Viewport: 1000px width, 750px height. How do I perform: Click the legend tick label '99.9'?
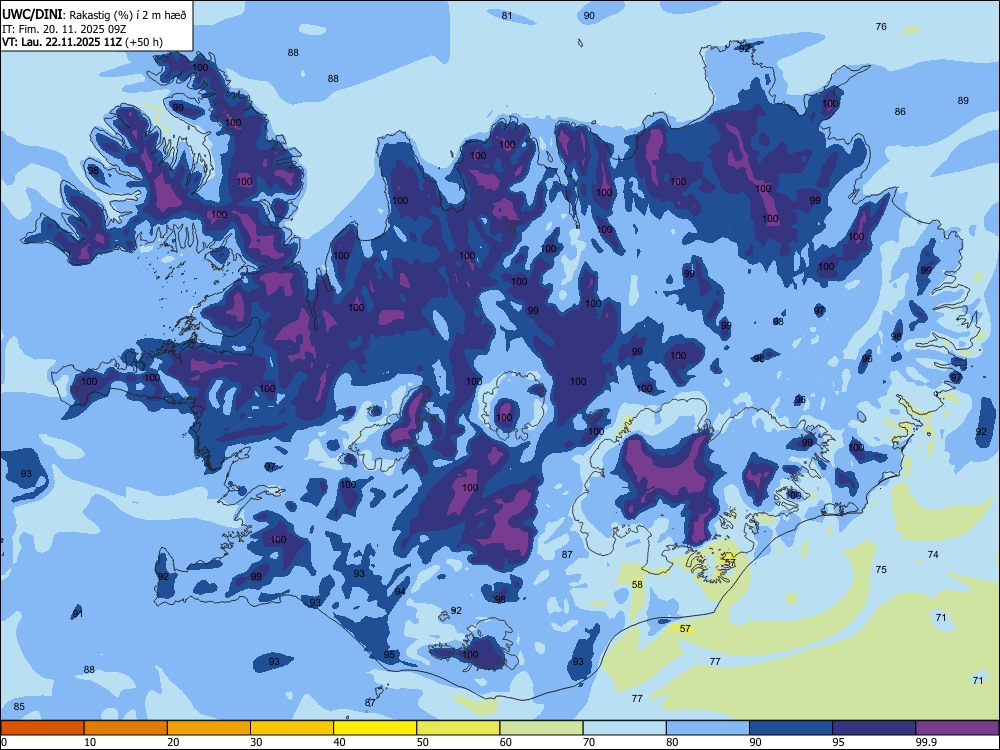926,742
